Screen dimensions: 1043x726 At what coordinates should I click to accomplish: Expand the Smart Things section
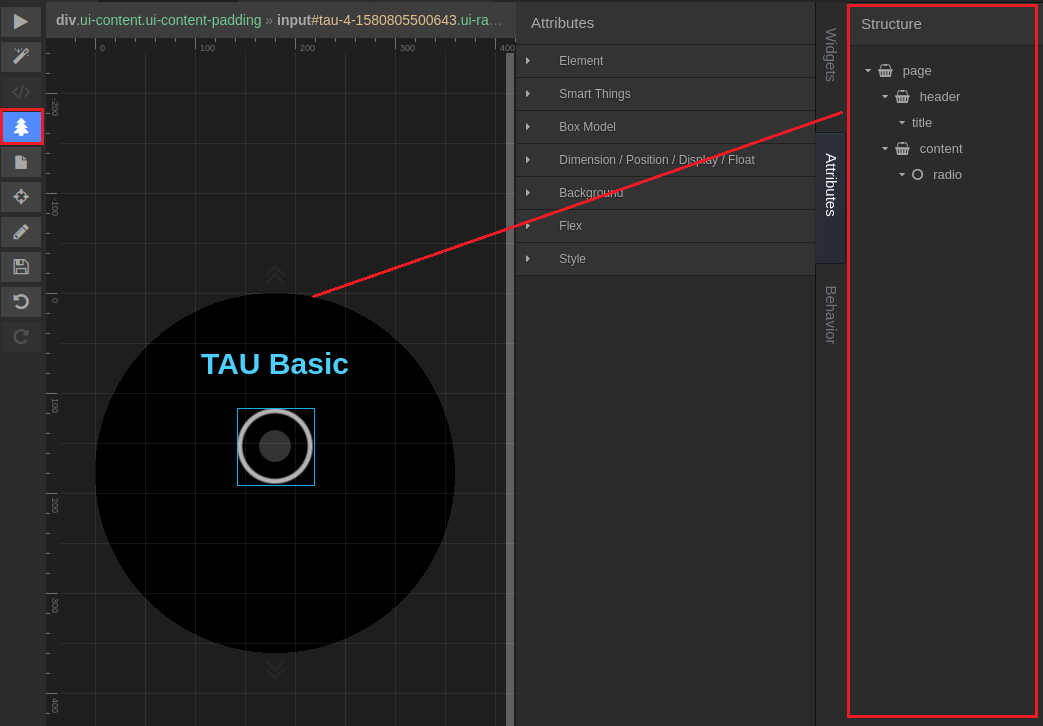(594, 94)
